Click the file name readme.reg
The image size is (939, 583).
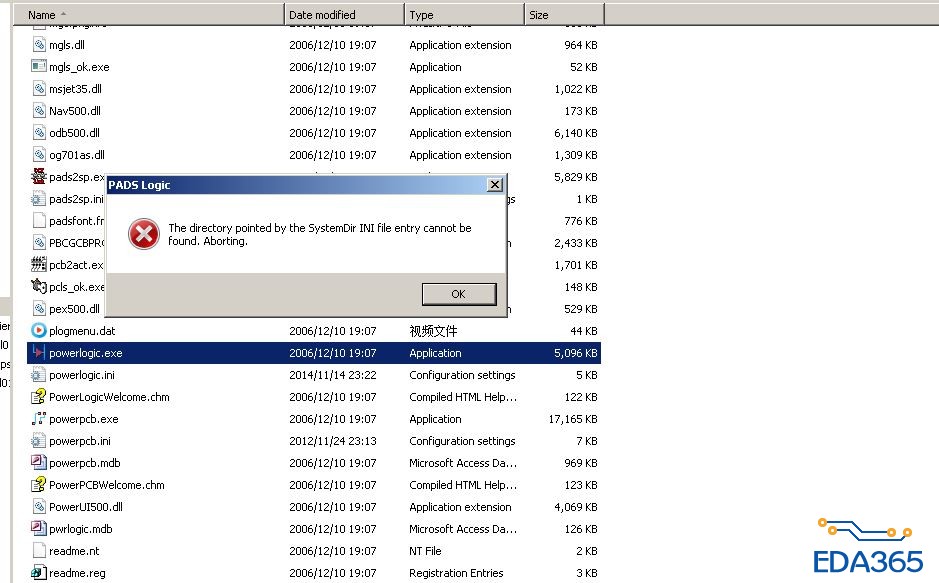click(77, 573)
